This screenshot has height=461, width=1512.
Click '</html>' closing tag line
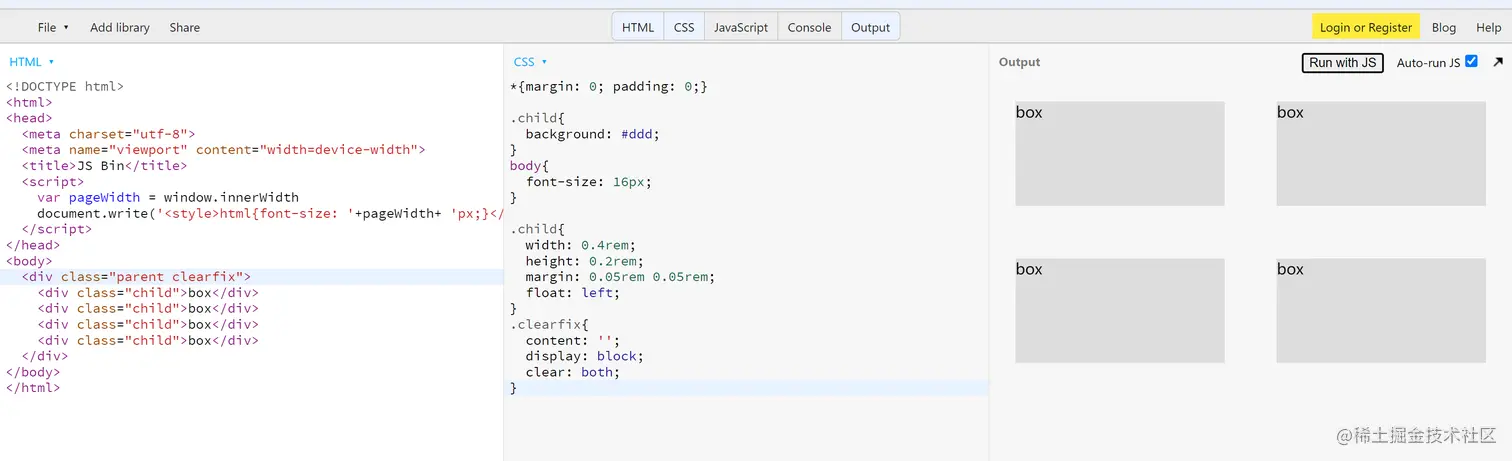point(33,388)
